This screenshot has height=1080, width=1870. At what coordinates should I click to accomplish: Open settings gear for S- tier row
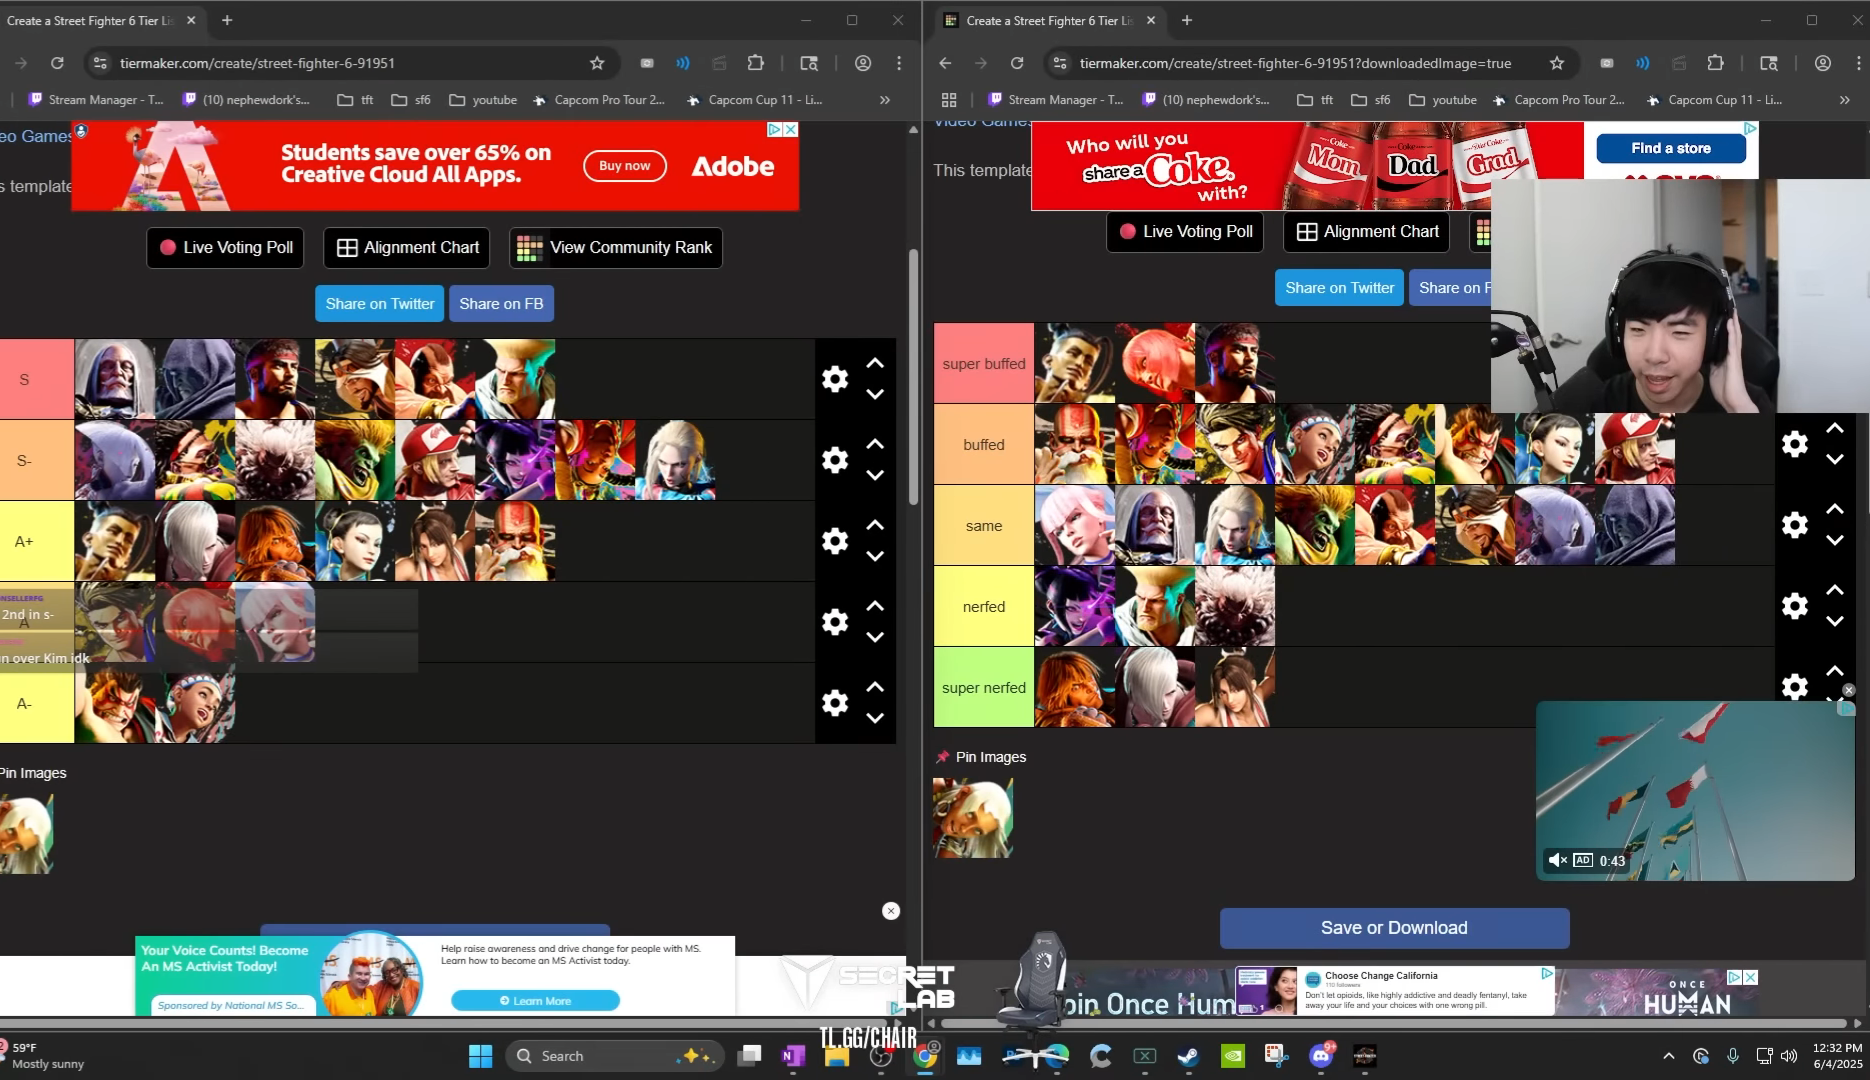click(835, 460)
